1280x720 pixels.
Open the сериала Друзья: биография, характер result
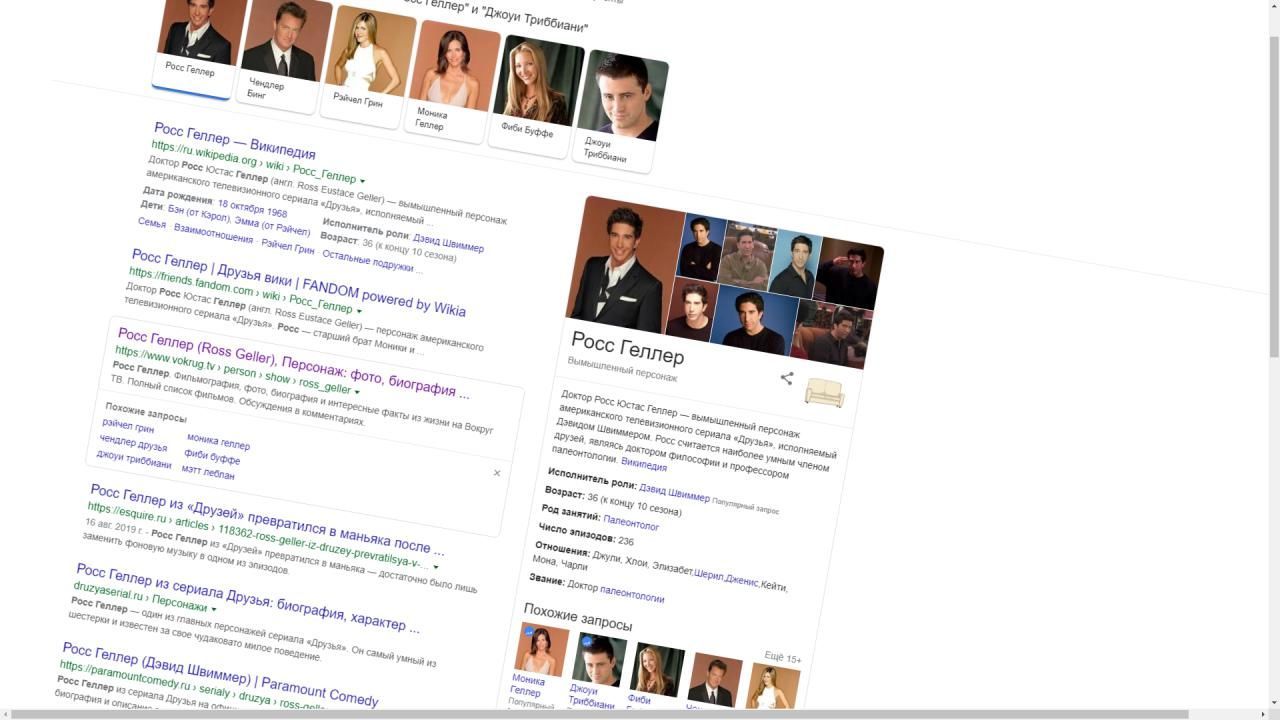(x=248, y=598)
